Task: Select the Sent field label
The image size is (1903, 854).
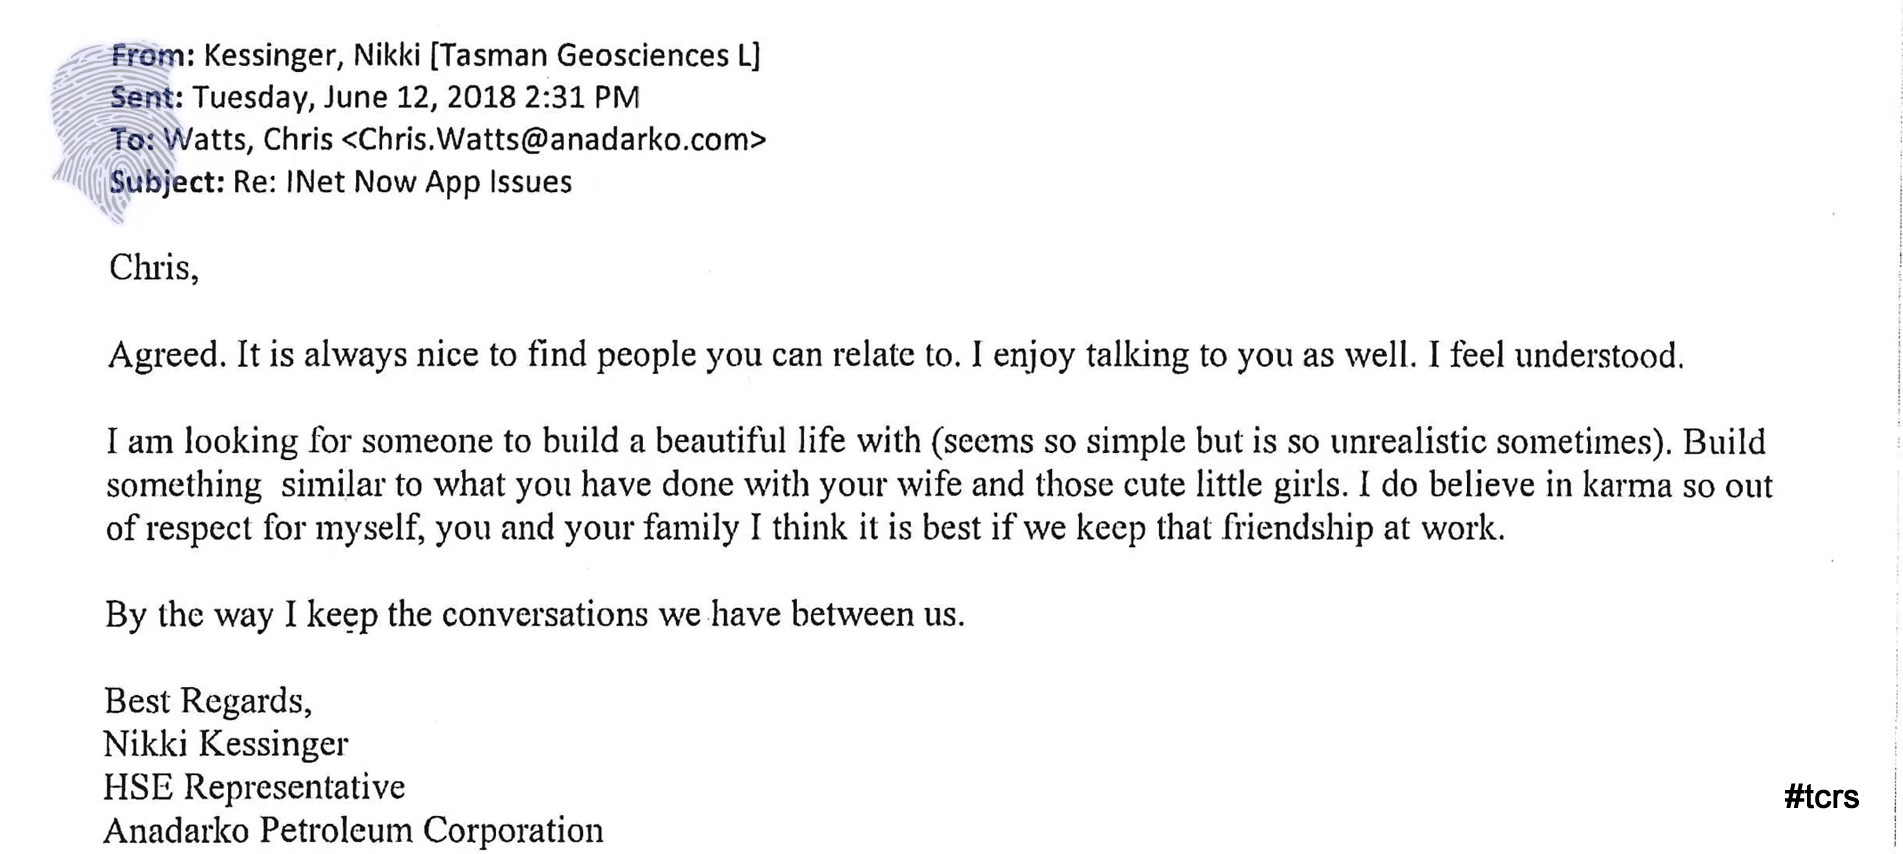Action: [146, 97]
